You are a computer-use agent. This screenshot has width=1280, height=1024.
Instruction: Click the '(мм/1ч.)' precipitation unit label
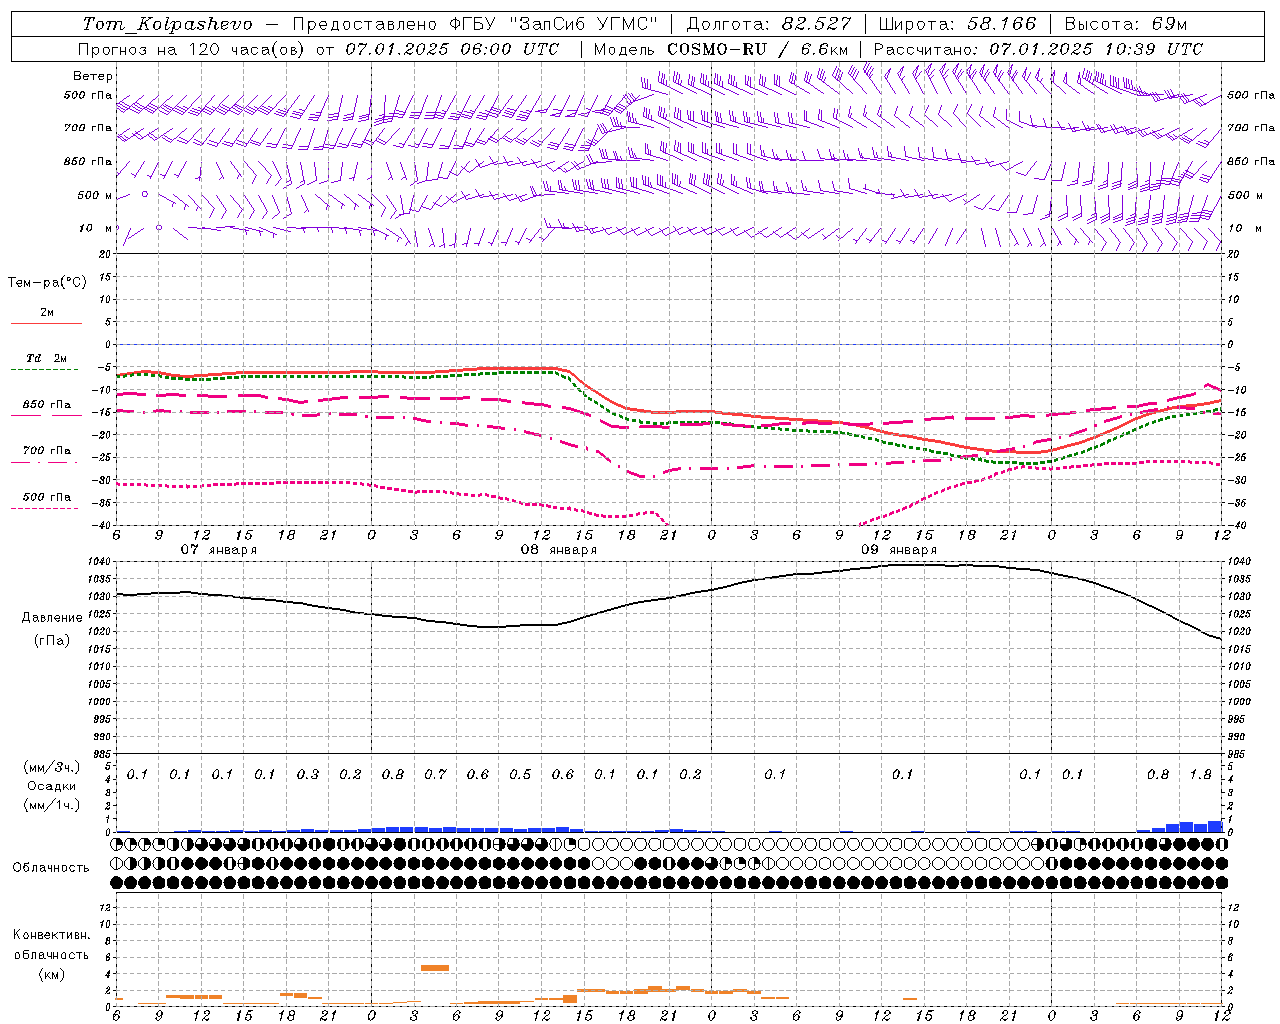coord(51,805)
